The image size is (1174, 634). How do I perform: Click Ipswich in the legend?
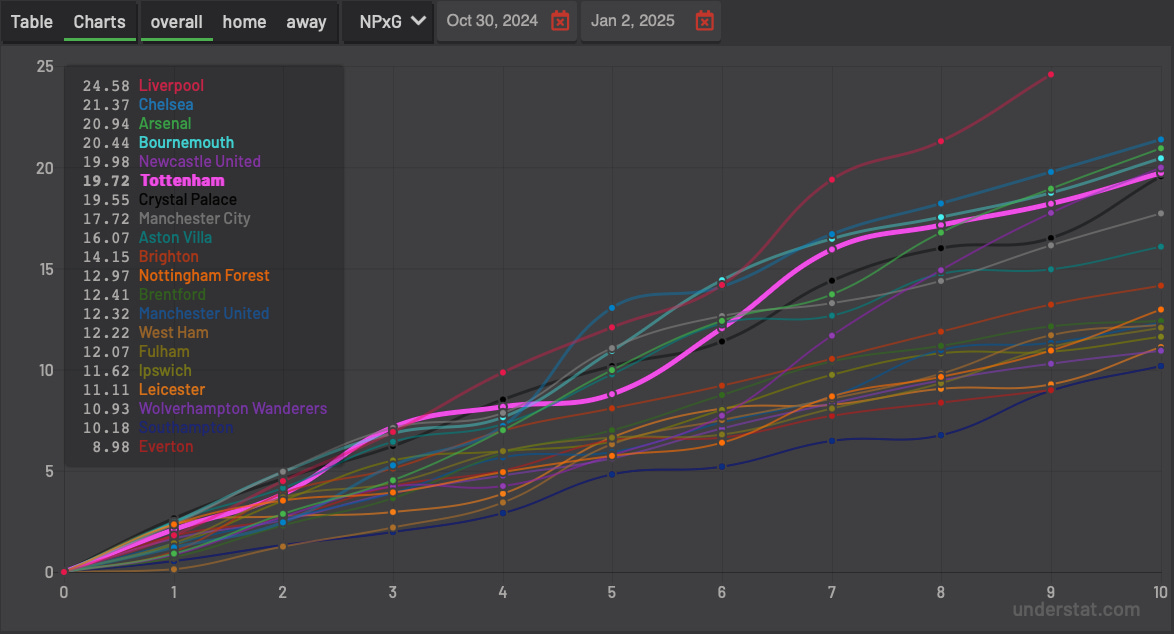(x=165, y=371)
